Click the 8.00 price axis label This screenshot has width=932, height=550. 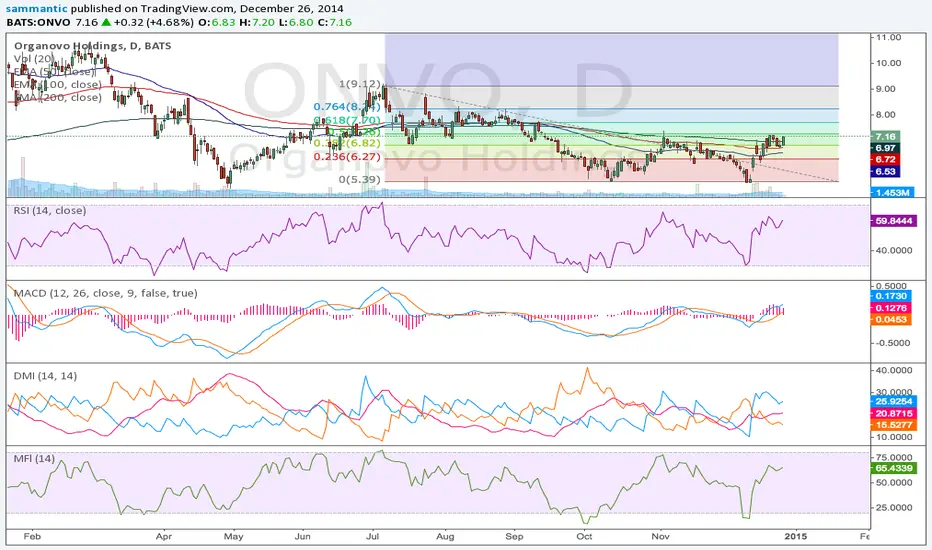885,115
